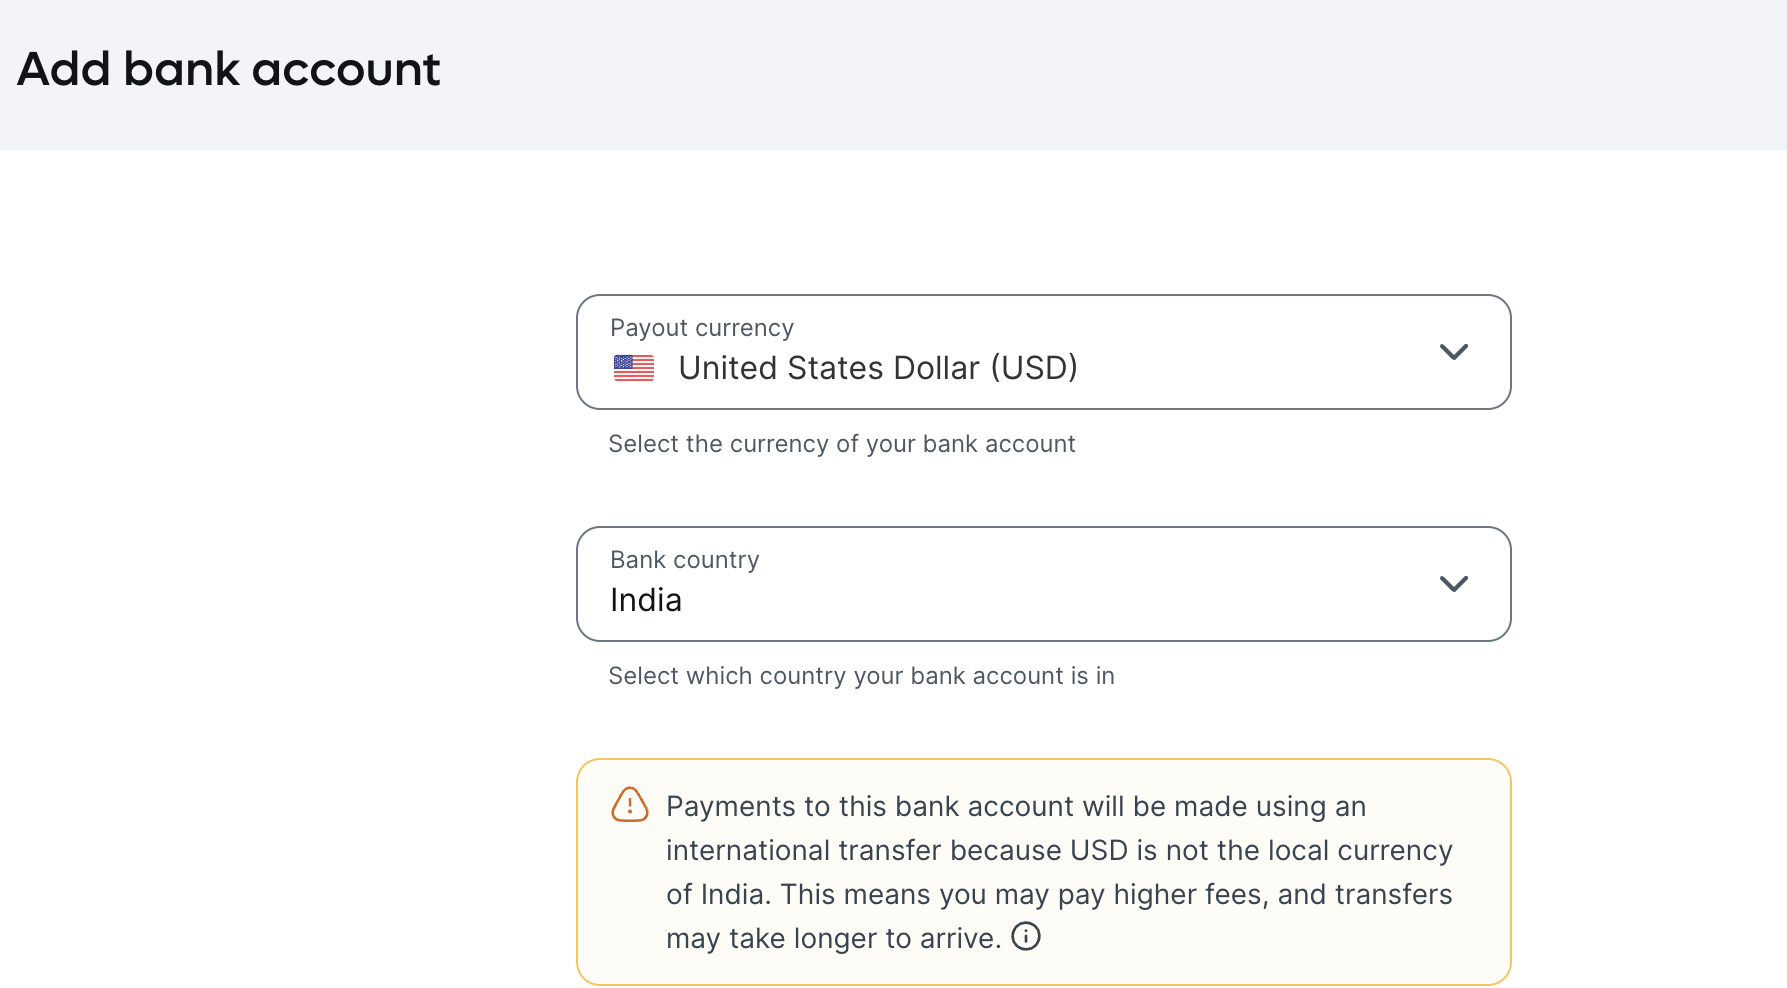Click the 'Add bank account' page title
This screenshot has height=988, width=1787.
click(x=227, y=68)
